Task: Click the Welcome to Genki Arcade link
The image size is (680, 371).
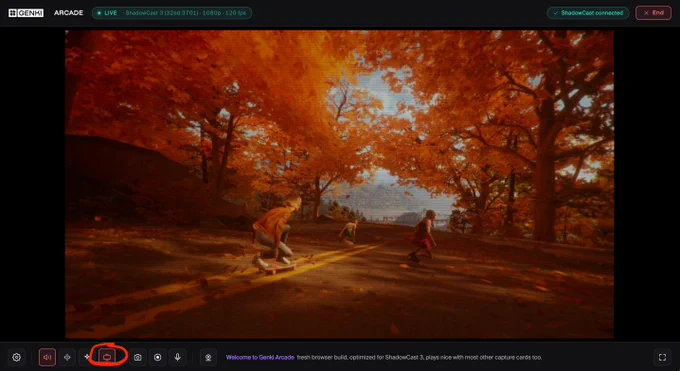Action: coord(260,357)
